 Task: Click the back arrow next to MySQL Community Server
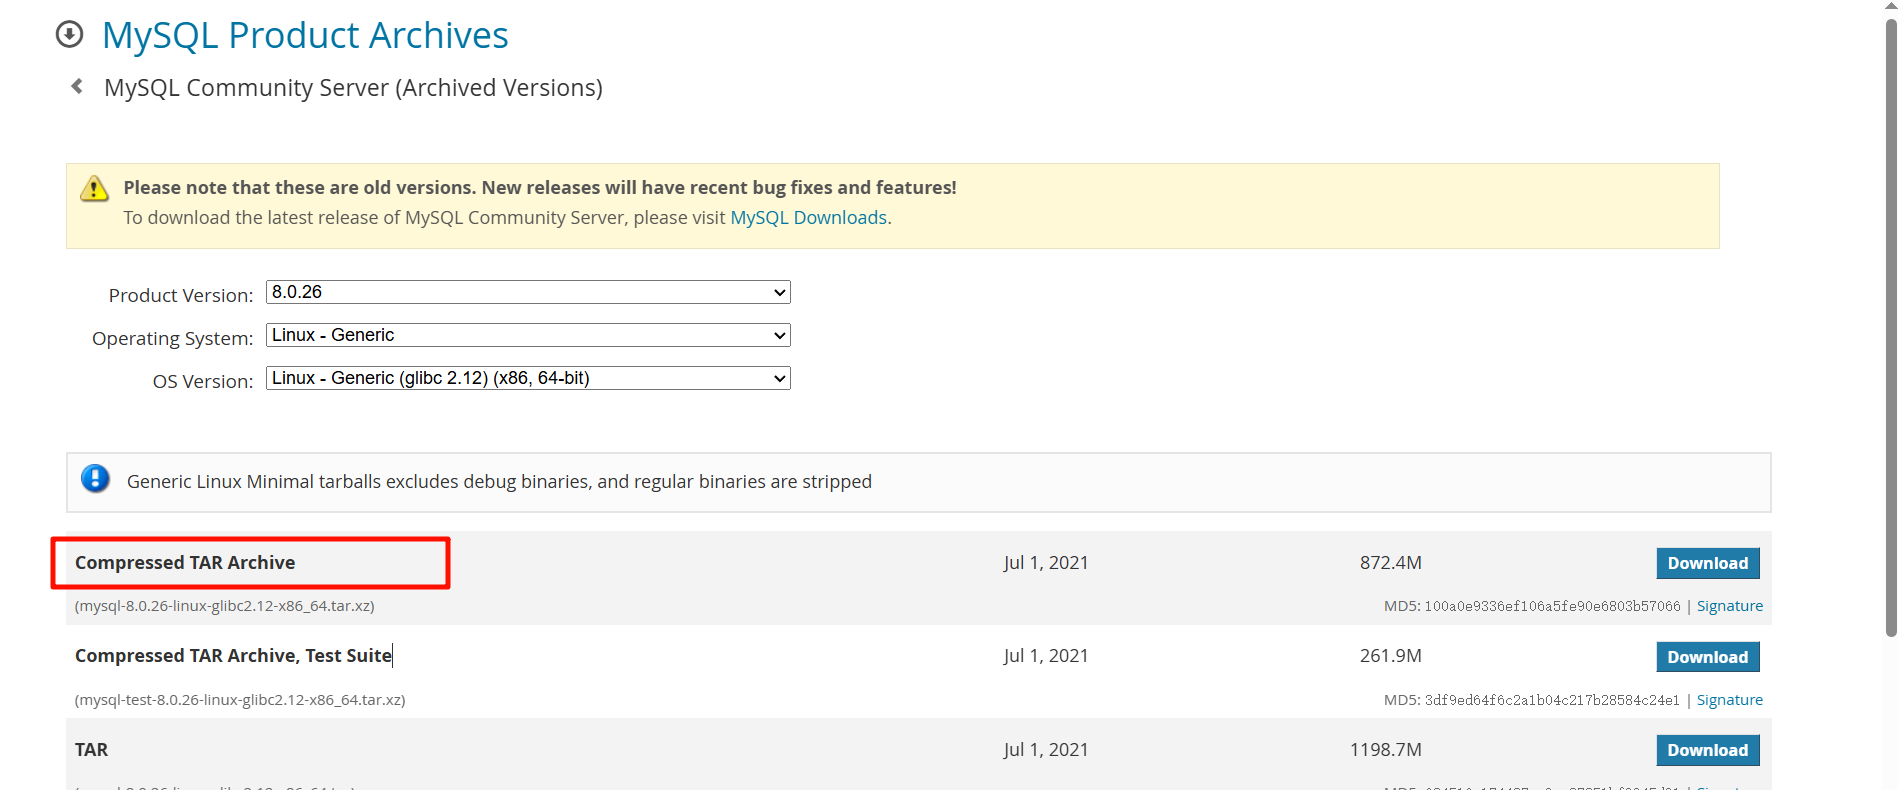pos(77,87)
